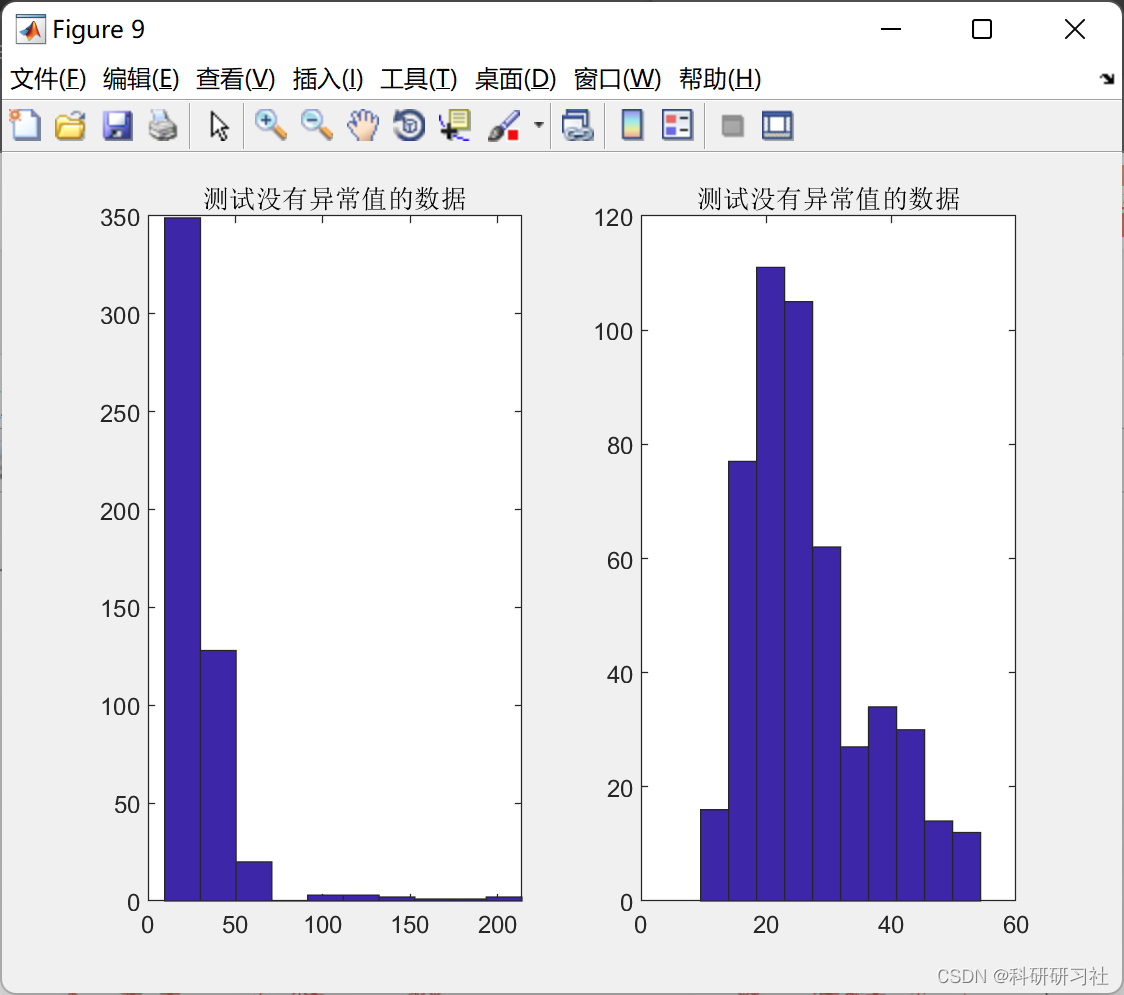Print the figure using the printer icon
Image resolution: width=1124 pixels, height=995 pixels.
tap(163, 125)
